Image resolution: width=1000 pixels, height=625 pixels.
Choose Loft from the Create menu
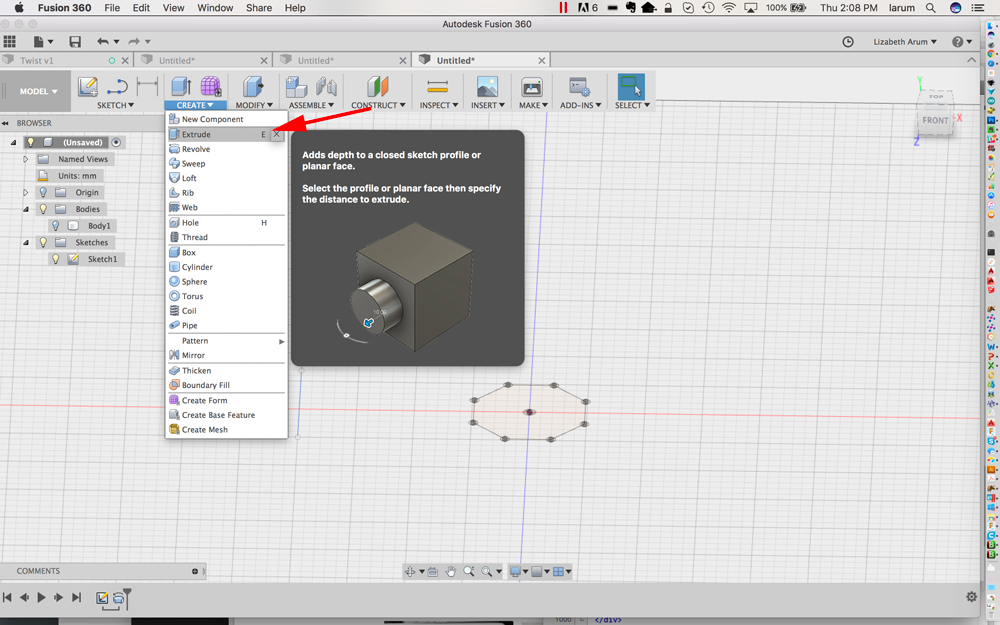coord(226,179)
